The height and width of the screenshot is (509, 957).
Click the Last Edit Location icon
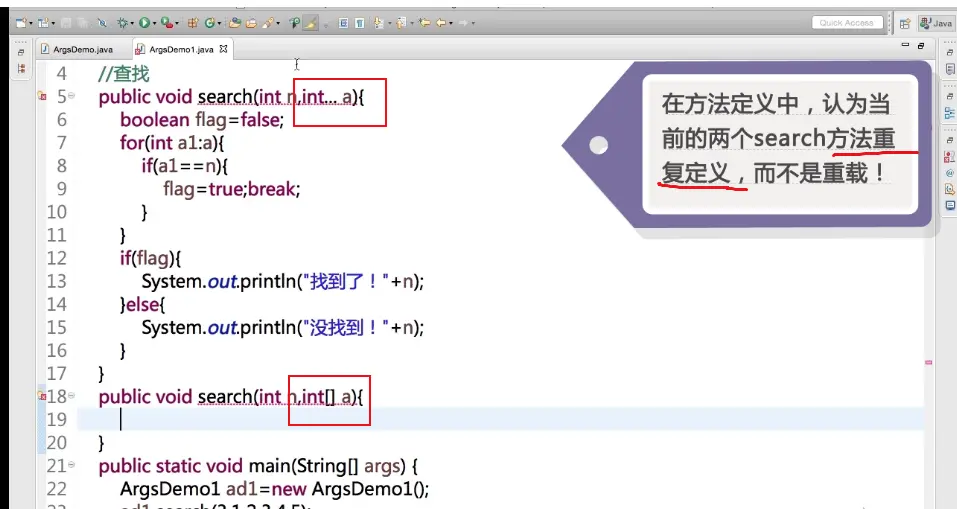(424, 23)
